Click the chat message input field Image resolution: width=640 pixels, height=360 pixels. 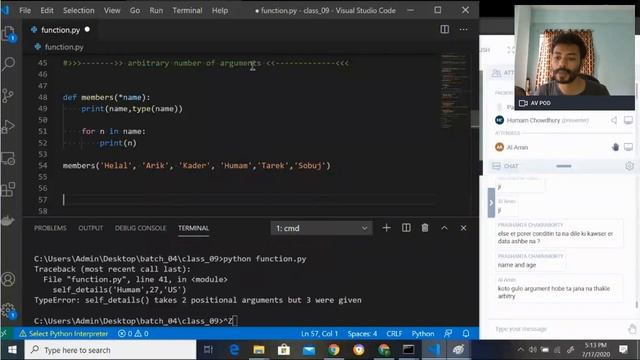[x=557, y=329]
